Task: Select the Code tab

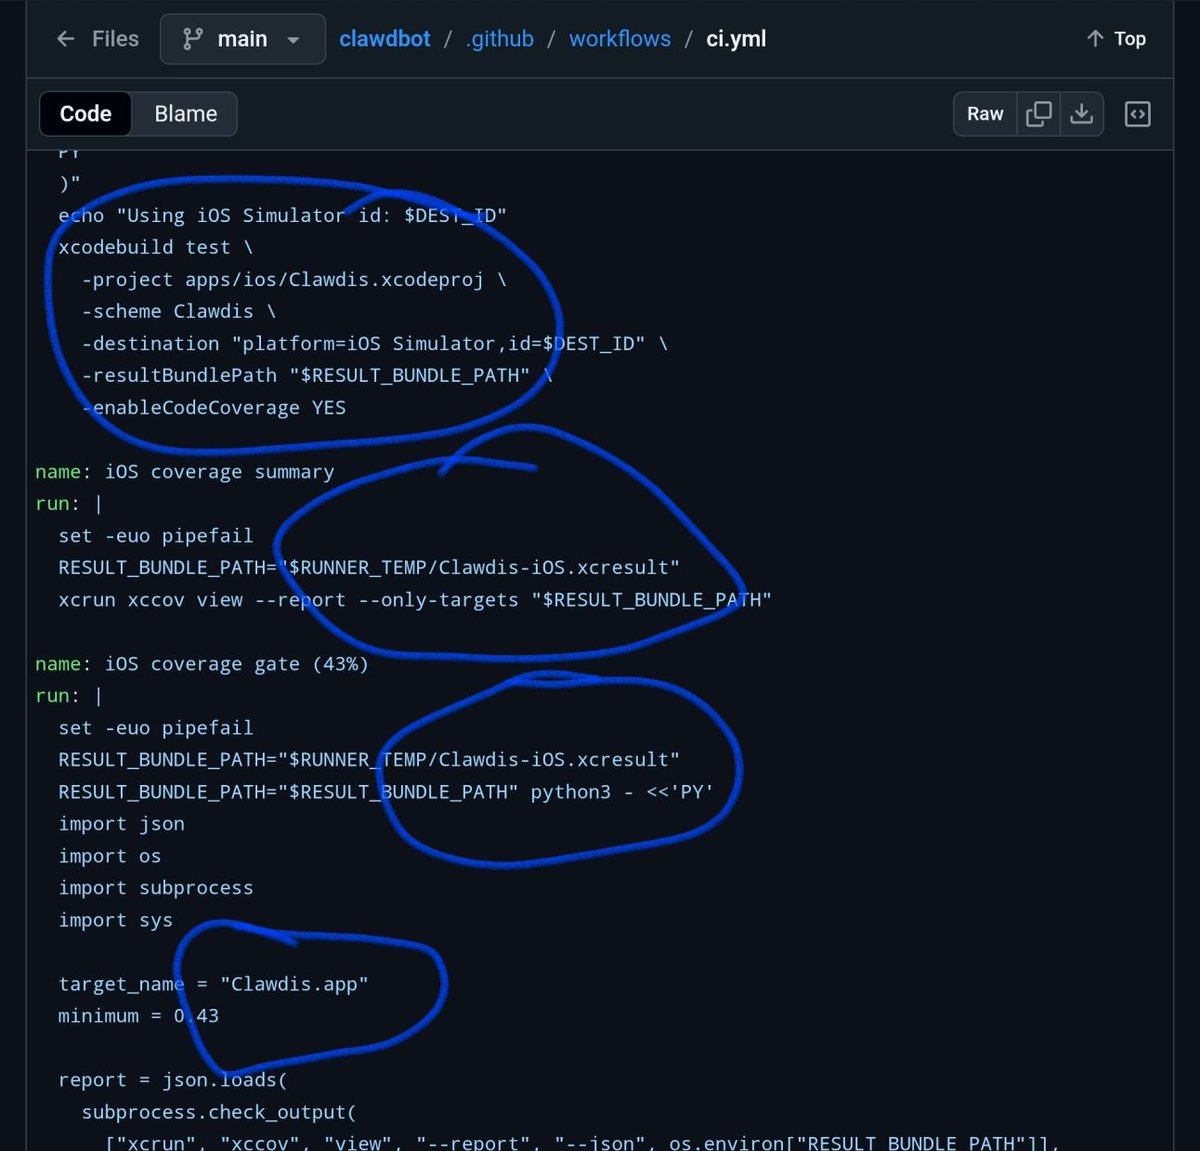Action: [85, 114]
